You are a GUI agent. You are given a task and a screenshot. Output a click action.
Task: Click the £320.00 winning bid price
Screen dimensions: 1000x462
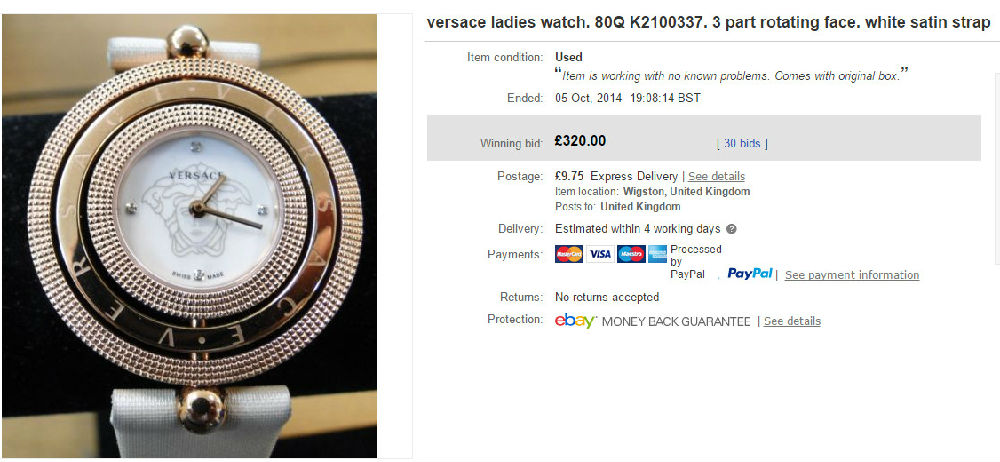(580, 141)
